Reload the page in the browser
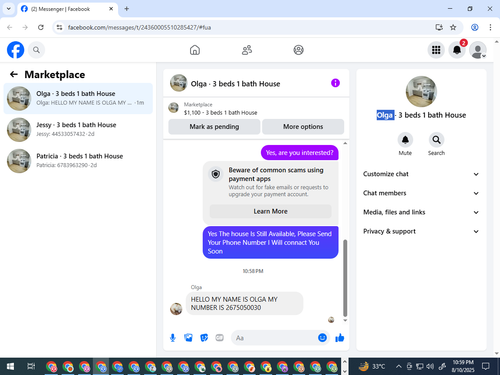Image resolution: width=500 pixels, height=375 pixels. 41,27
